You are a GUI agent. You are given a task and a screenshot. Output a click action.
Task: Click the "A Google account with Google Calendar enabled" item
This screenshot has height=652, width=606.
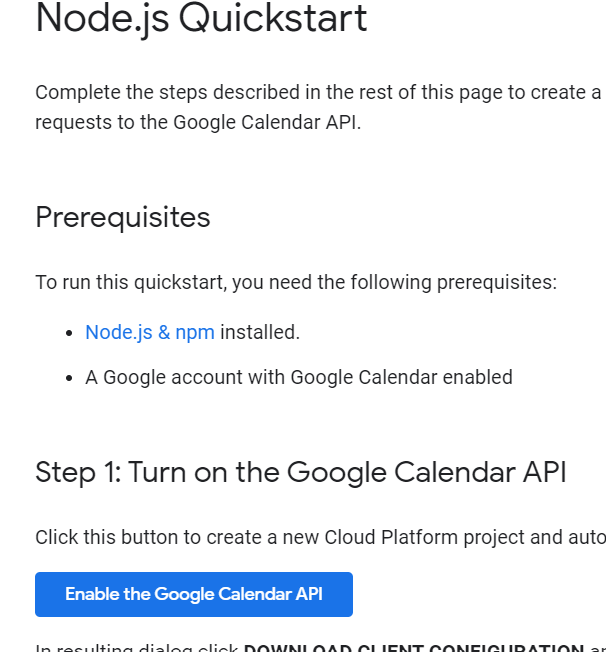(x=299, y=378)
